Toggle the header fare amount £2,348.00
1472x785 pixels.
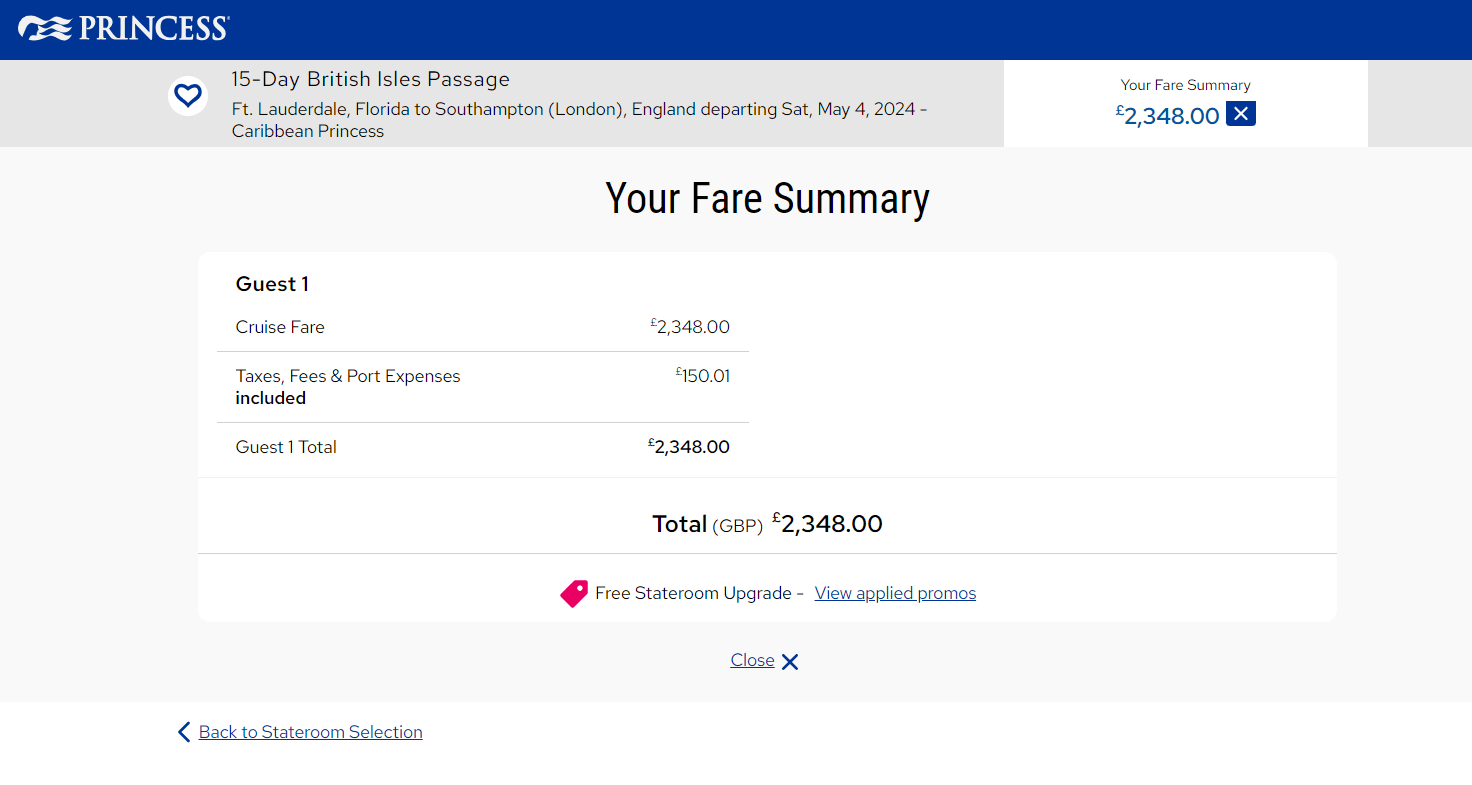1170,116
